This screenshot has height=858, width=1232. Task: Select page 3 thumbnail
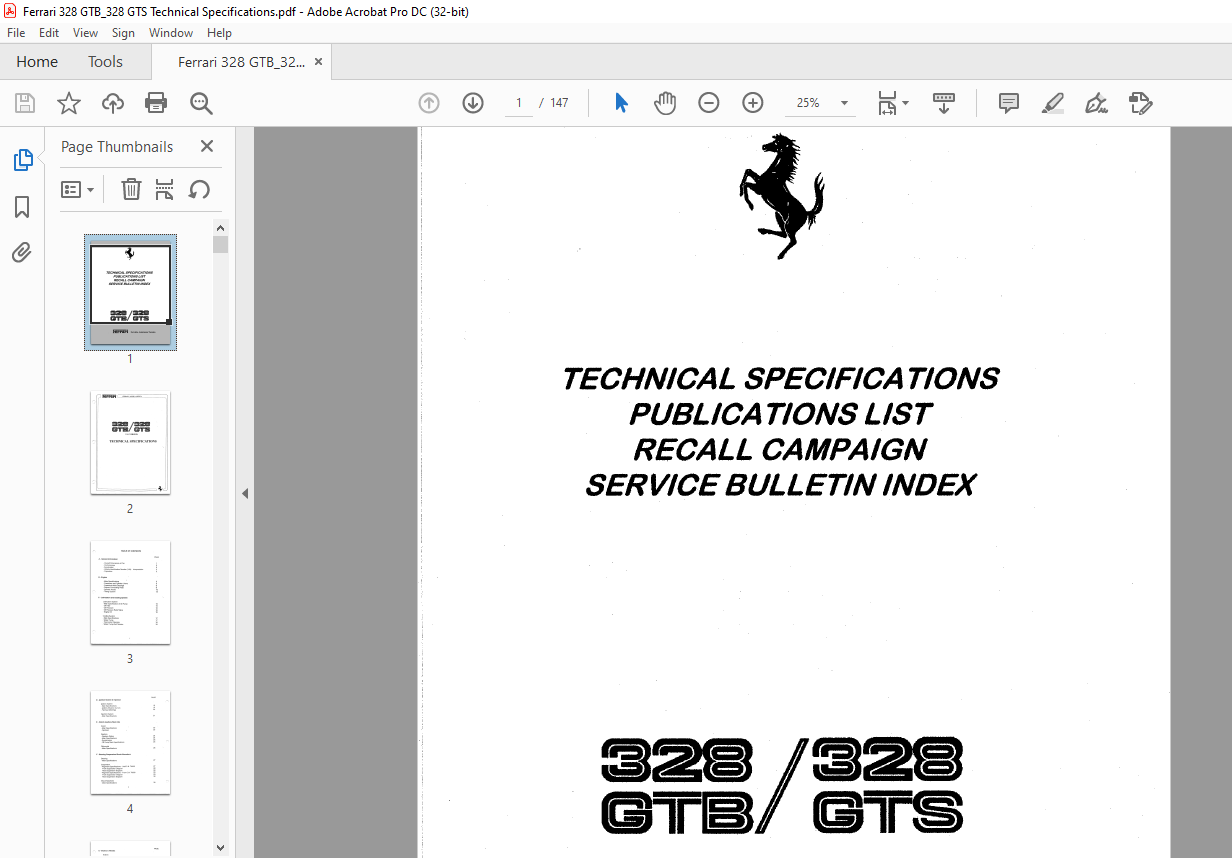(x=130, y=593)
